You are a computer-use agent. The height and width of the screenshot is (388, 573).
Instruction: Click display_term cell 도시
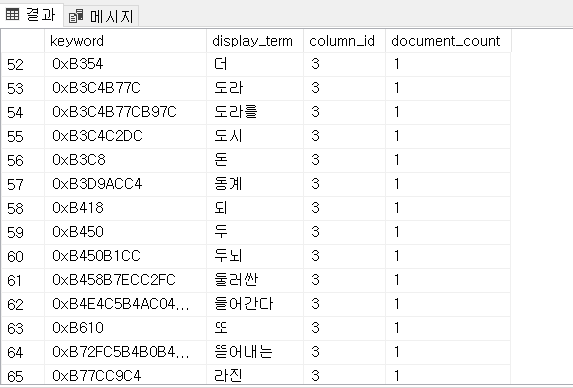(x=255, y=136)
